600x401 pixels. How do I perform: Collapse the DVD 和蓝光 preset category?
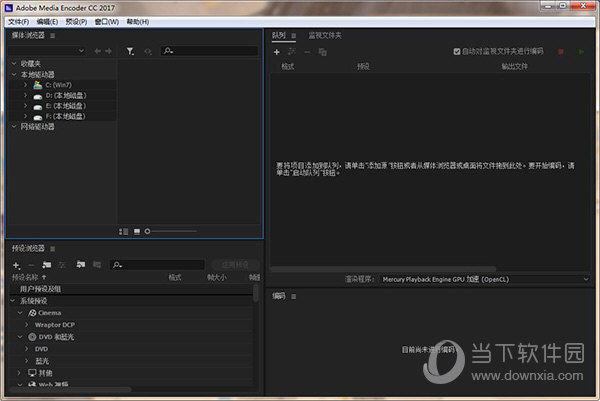pyautogui.click(x=20, y=337)
